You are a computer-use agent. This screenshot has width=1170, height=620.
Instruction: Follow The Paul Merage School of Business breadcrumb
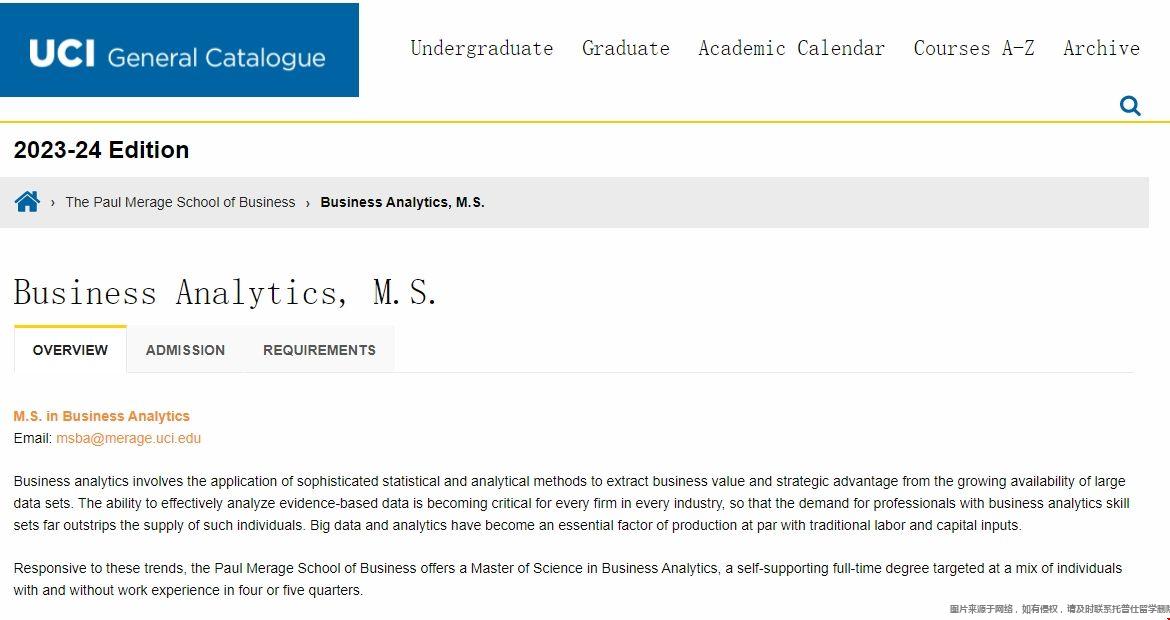(x=181, y=202)
